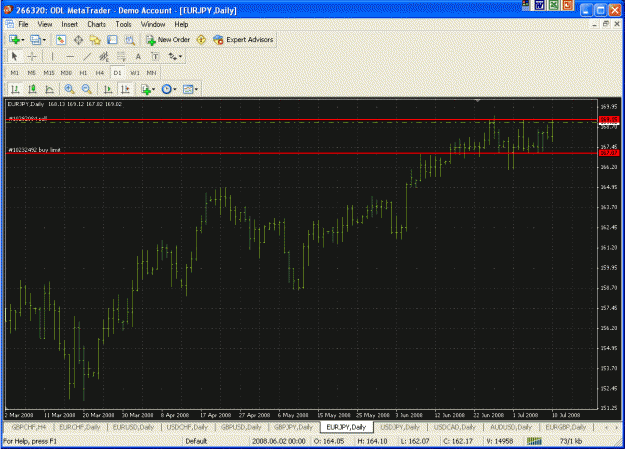Open the Help menu

181,24
